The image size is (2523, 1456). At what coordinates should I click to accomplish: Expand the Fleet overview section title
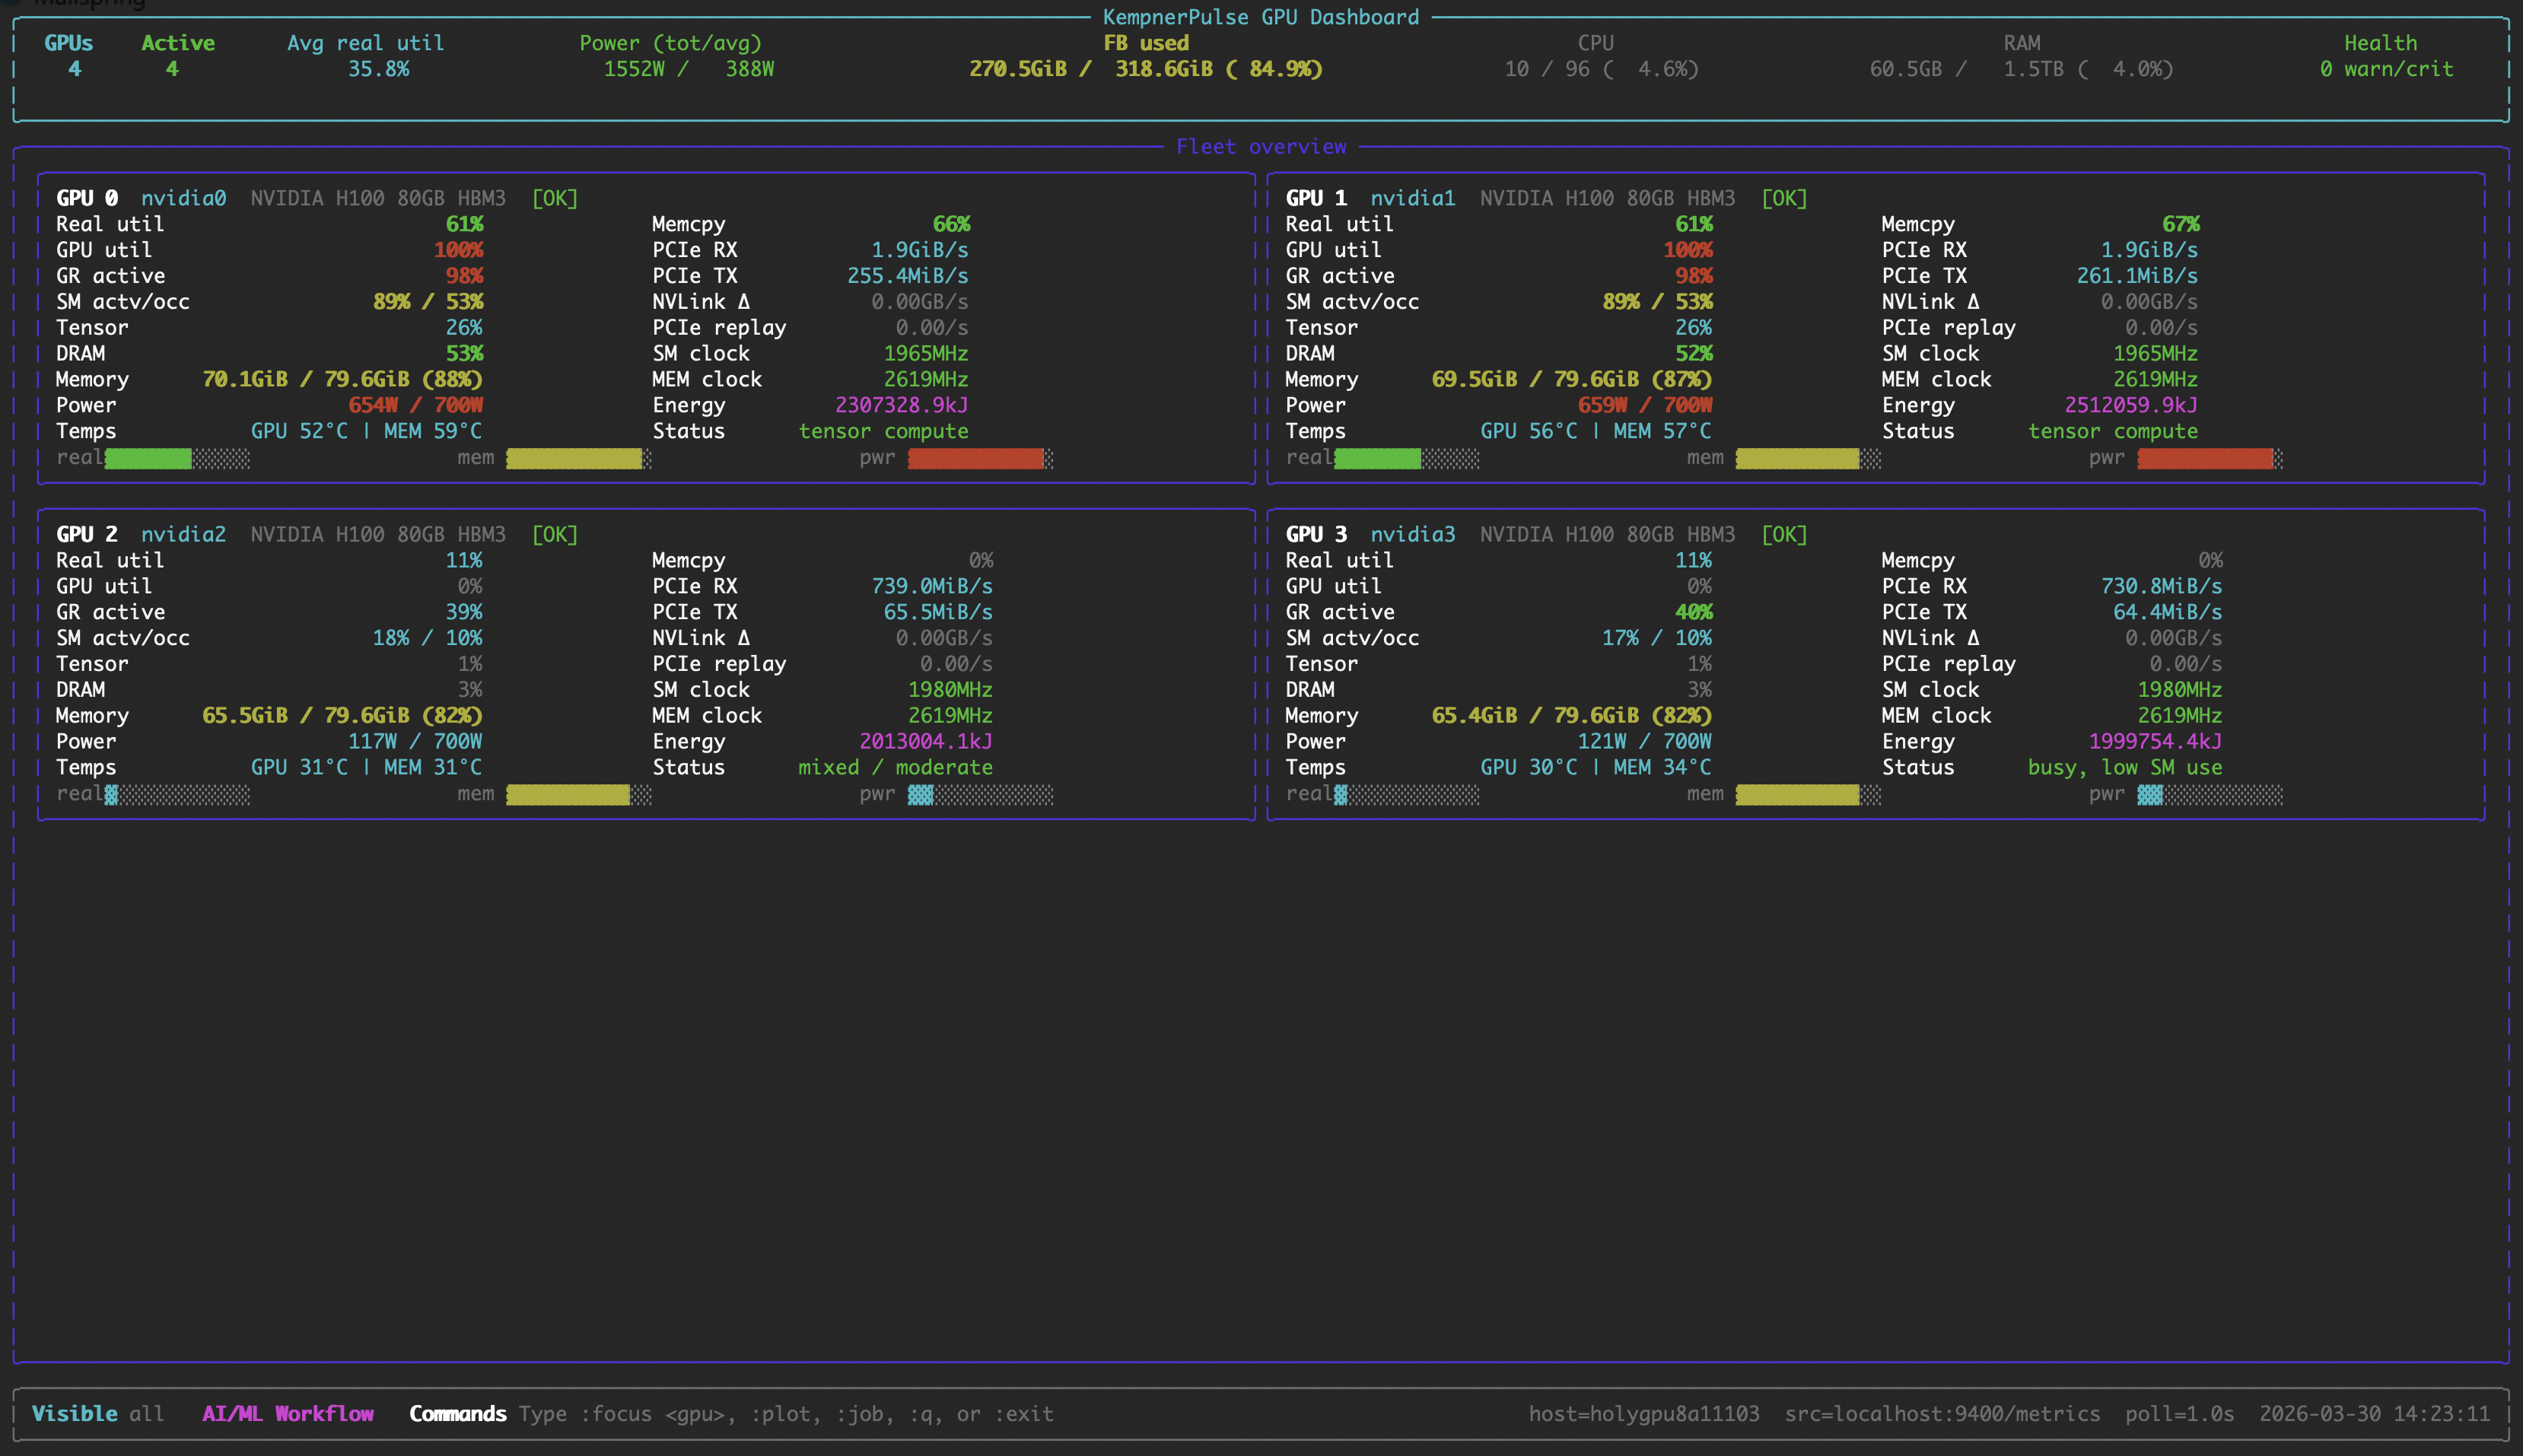(1262, 146)
